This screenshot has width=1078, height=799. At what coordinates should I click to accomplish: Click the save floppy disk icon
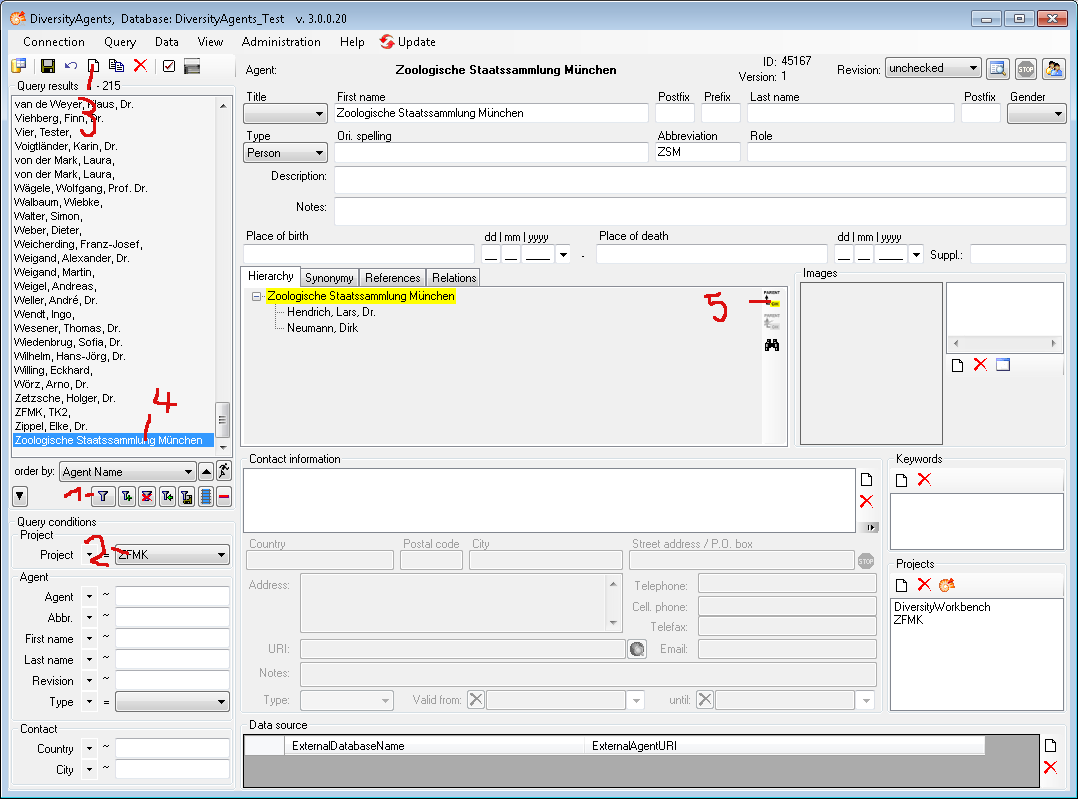(x=48, y=66)
